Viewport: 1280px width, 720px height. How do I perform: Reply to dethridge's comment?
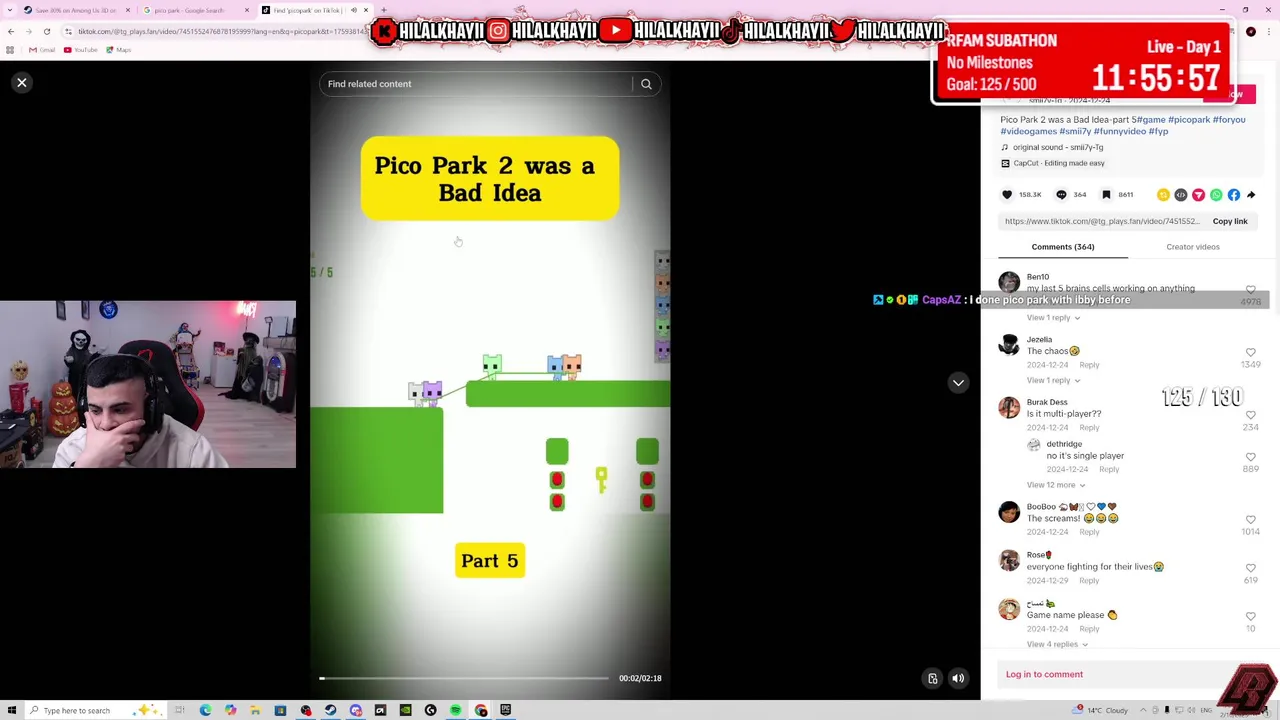[x=1109, y=469]
